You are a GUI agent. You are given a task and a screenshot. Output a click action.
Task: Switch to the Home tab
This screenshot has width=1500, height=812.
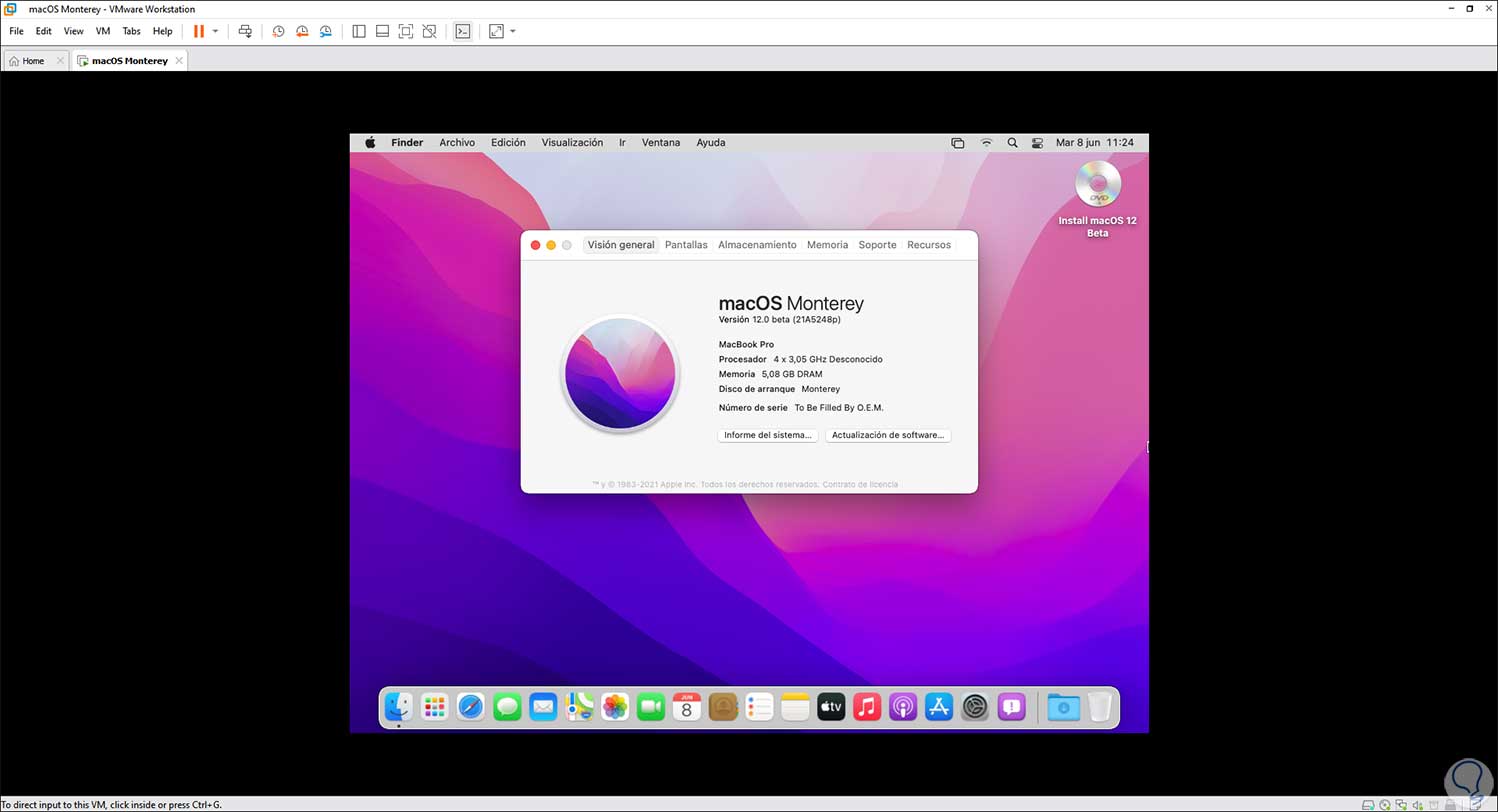pyautogui.click(x=33, y=61)
